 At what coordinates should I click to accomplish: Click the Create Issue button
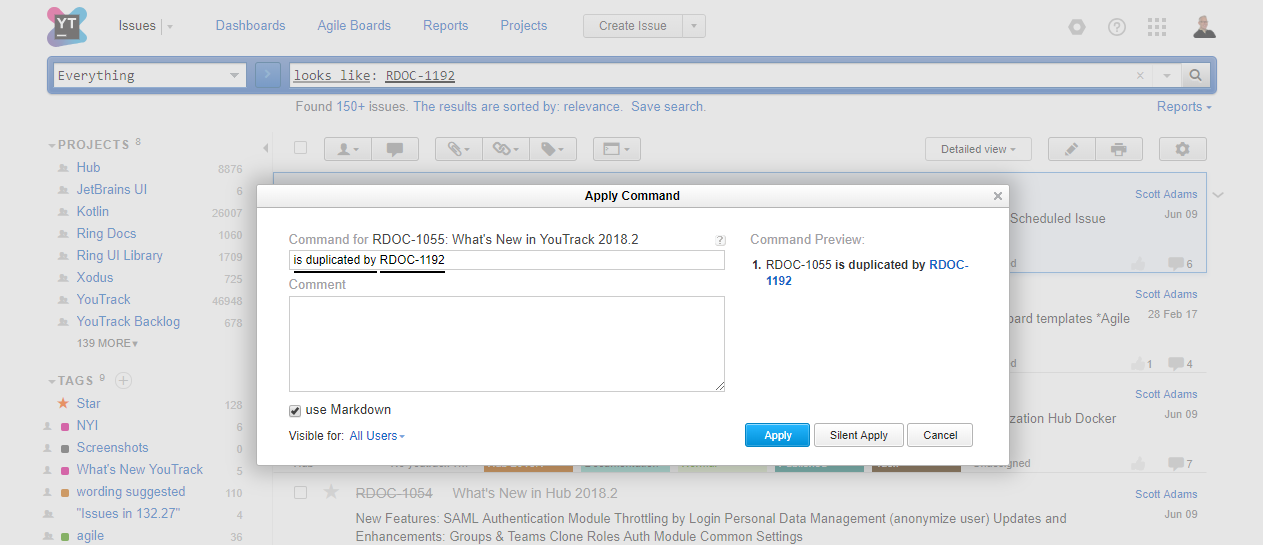click(x=633, y=26)
